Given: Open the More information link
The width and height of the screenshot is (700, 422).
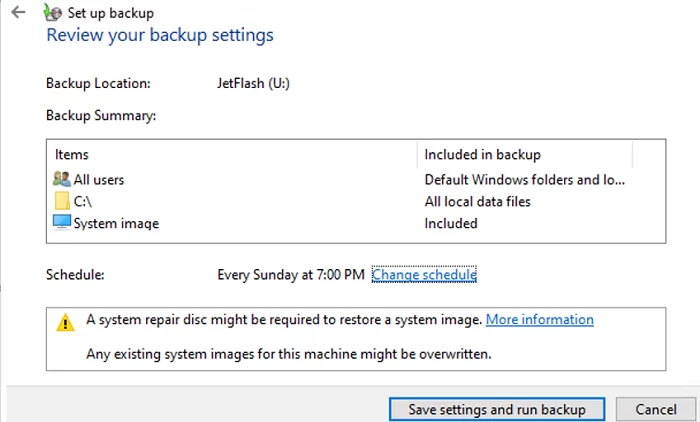Looking at the screenshot, I should point(539,320).
